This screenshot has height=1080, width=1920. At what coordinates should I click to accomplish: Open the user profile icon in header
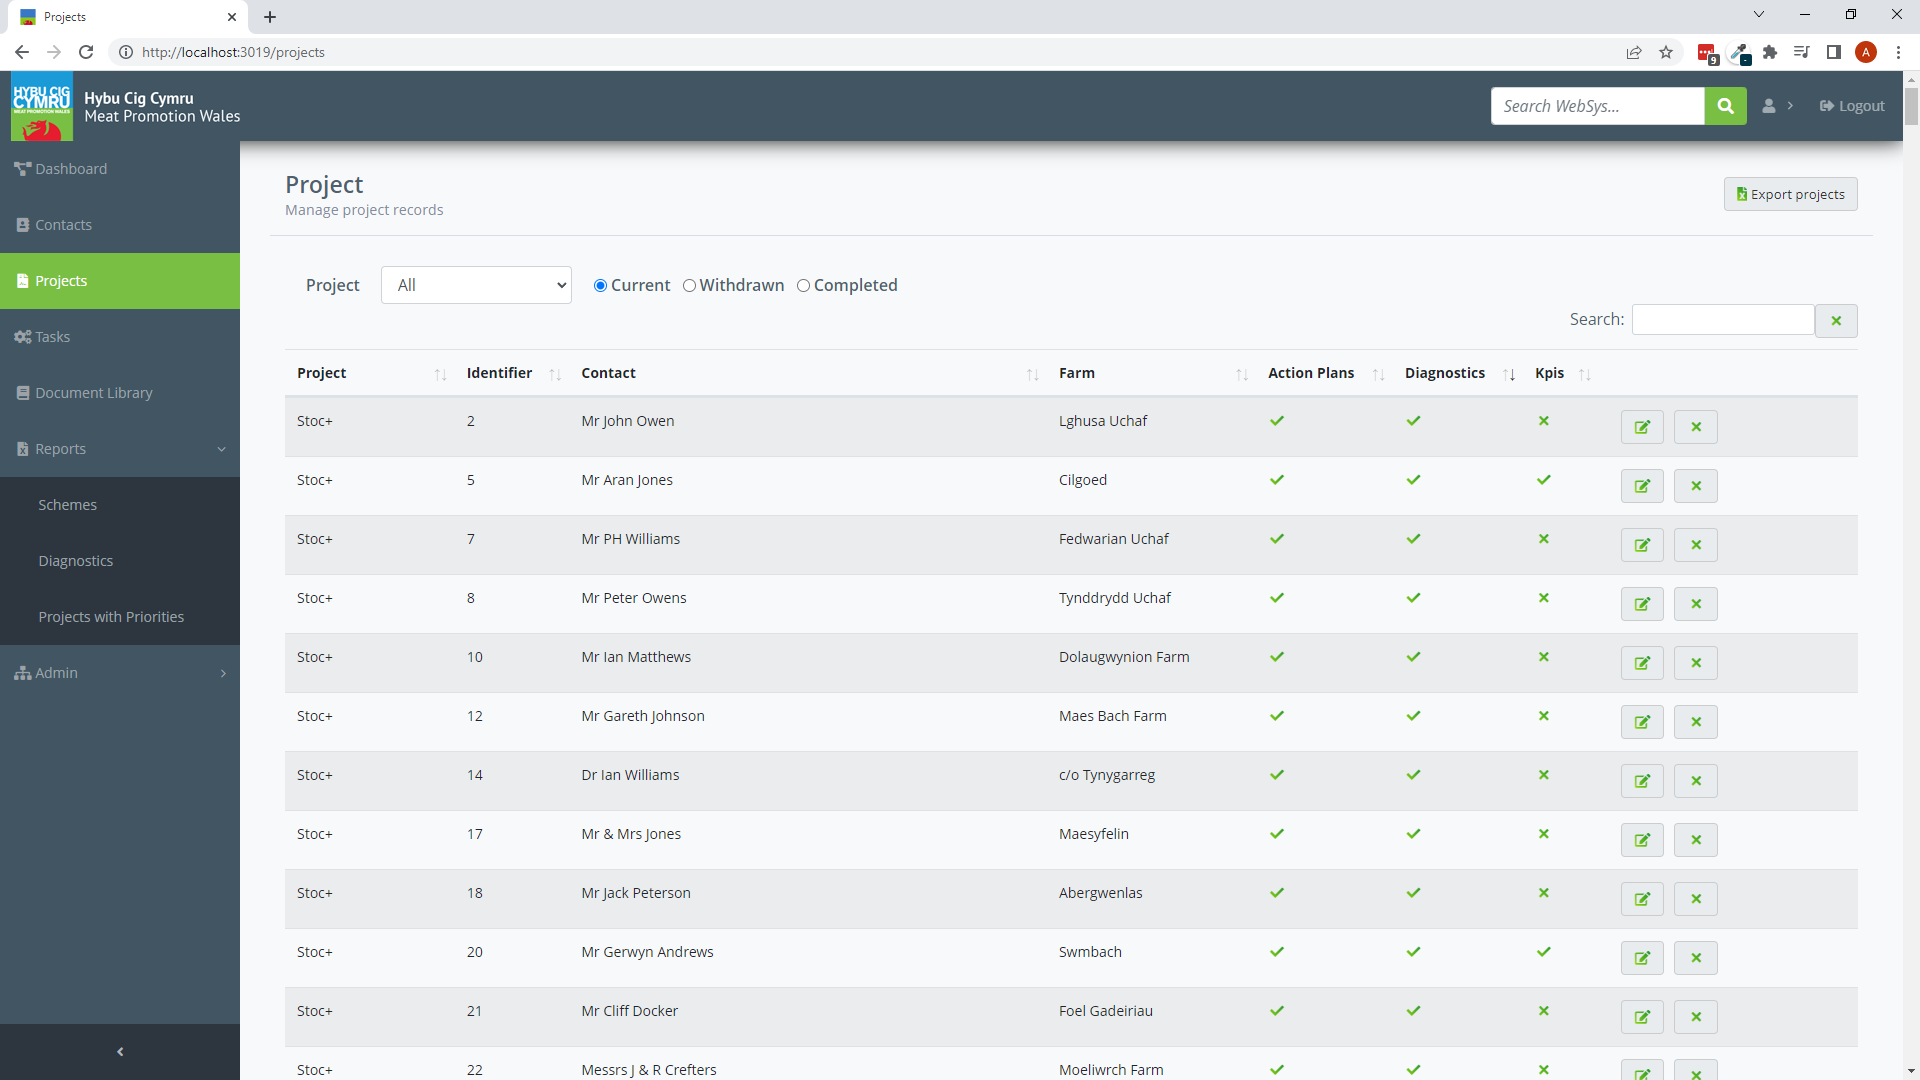1769,106
